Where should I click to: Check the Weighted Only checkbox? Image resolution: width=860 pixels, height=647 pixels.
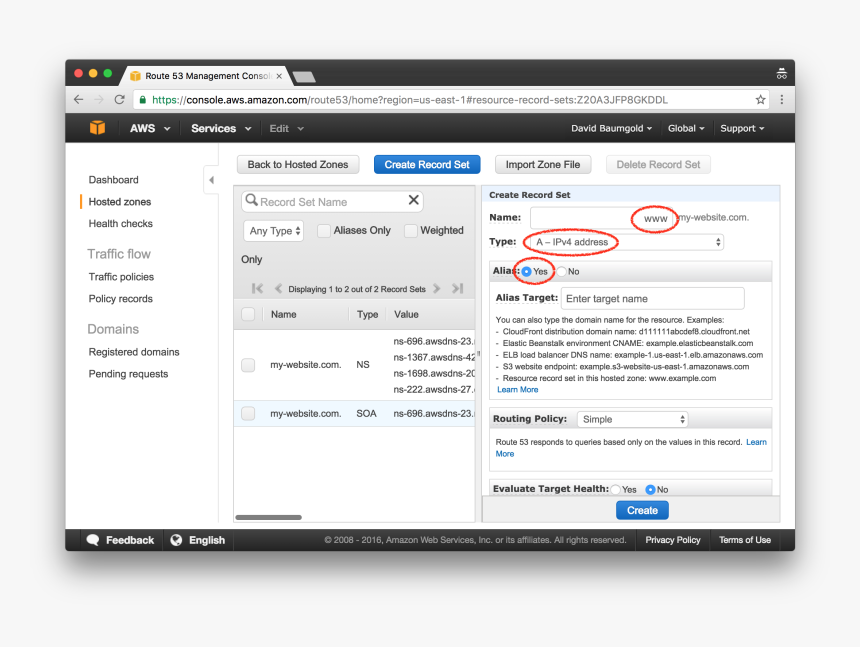coord(410,231)
